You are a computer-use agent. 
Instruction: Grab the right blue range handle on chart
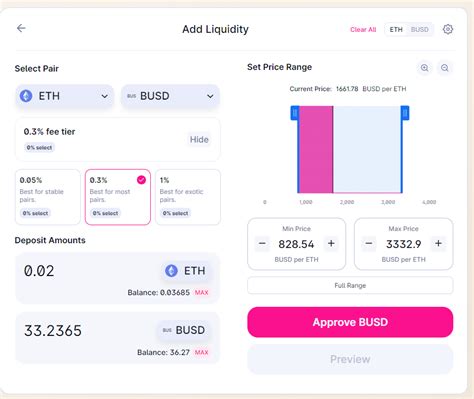coord(405,113)
